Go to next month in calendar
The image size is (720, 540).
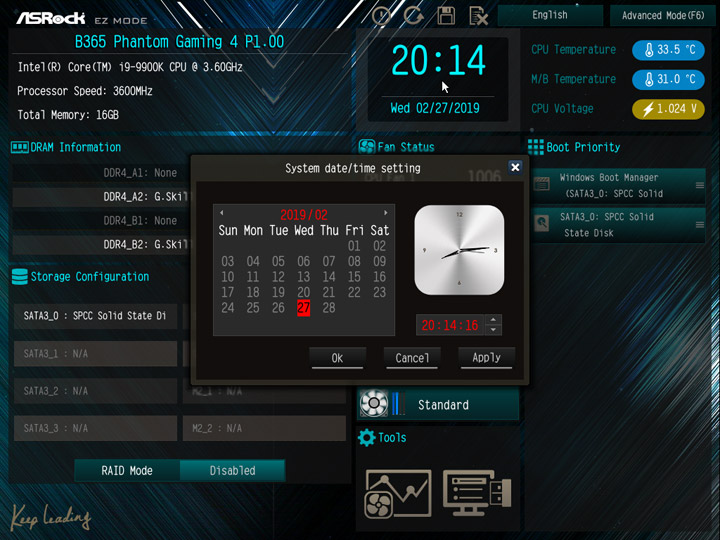(386, 213)
